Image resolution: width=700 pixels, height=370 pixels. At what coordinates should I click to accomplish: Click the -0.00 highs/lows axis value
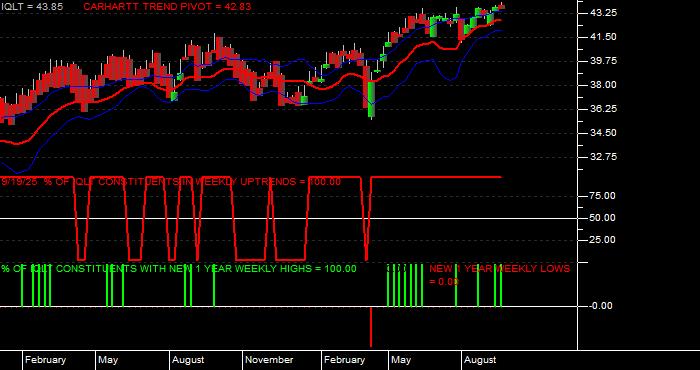tap(601, 306)
